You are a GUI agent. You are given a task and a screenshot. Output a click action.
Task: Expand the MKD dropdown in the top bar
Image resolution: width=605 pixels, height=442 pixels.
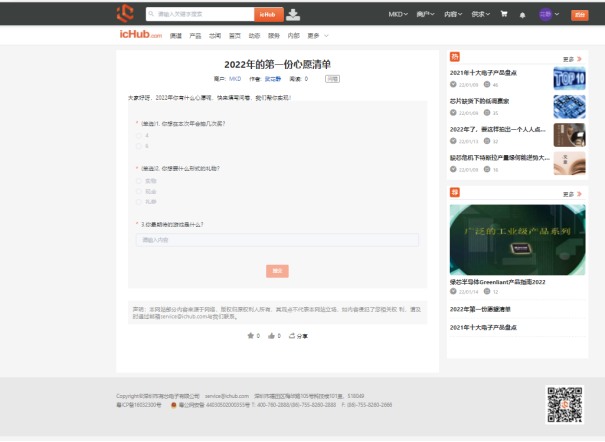(x=396, y=15)
